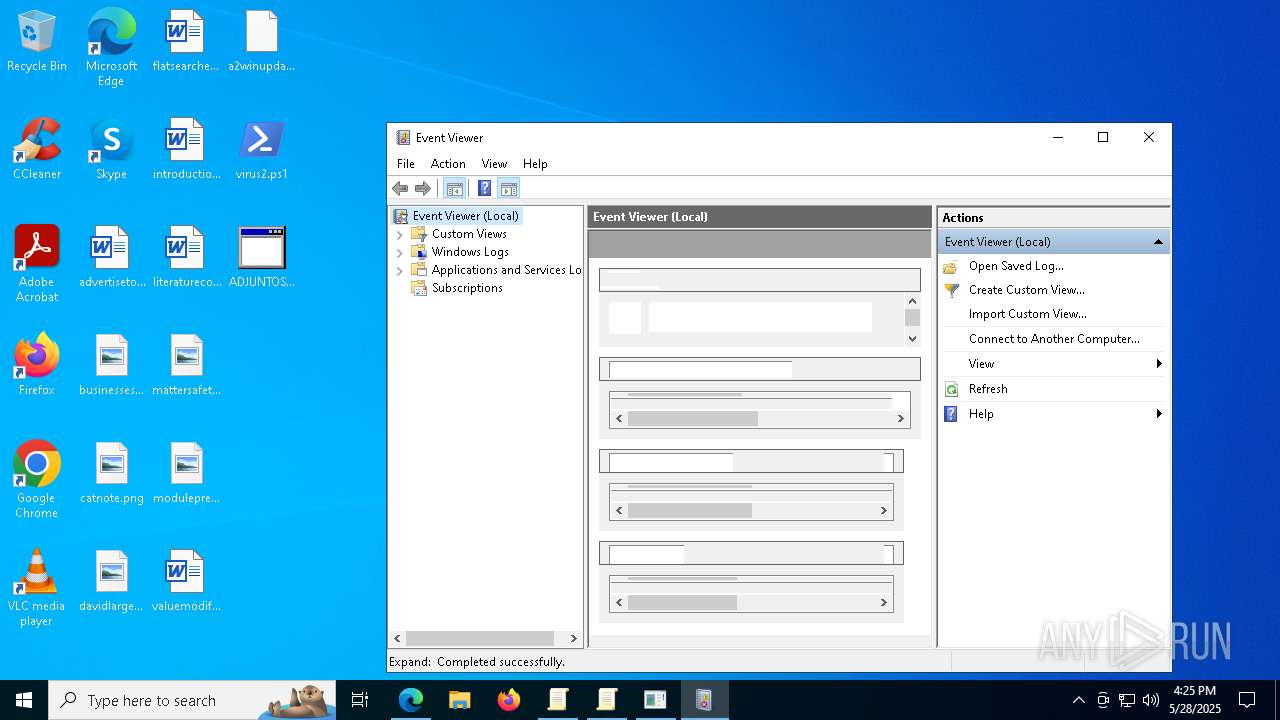This screenshot has width=1280, height=720.
Task: Select the Skype desktop shortcut
Action: pyautogui.click(x=111, y=149)
